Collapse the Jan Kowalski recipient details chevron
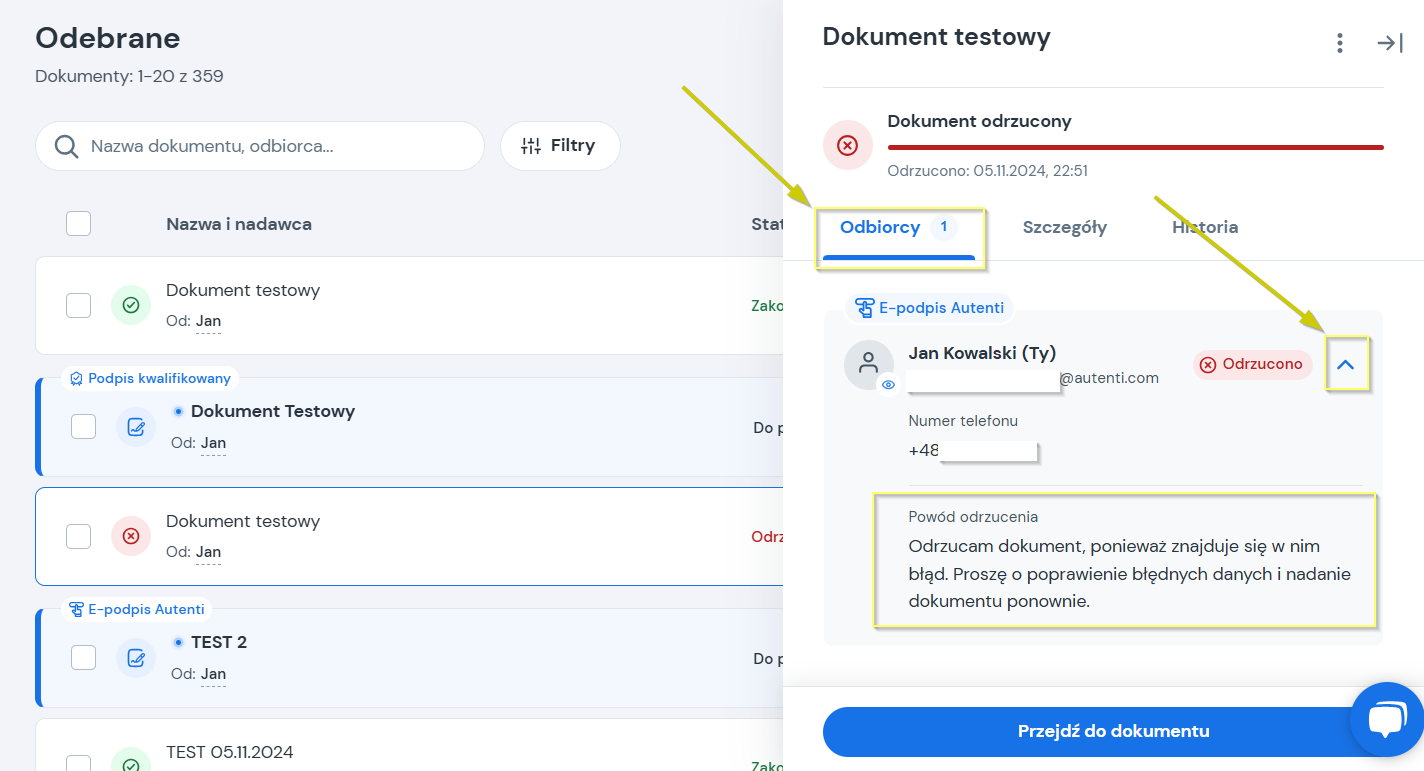 click(1346, 365)
